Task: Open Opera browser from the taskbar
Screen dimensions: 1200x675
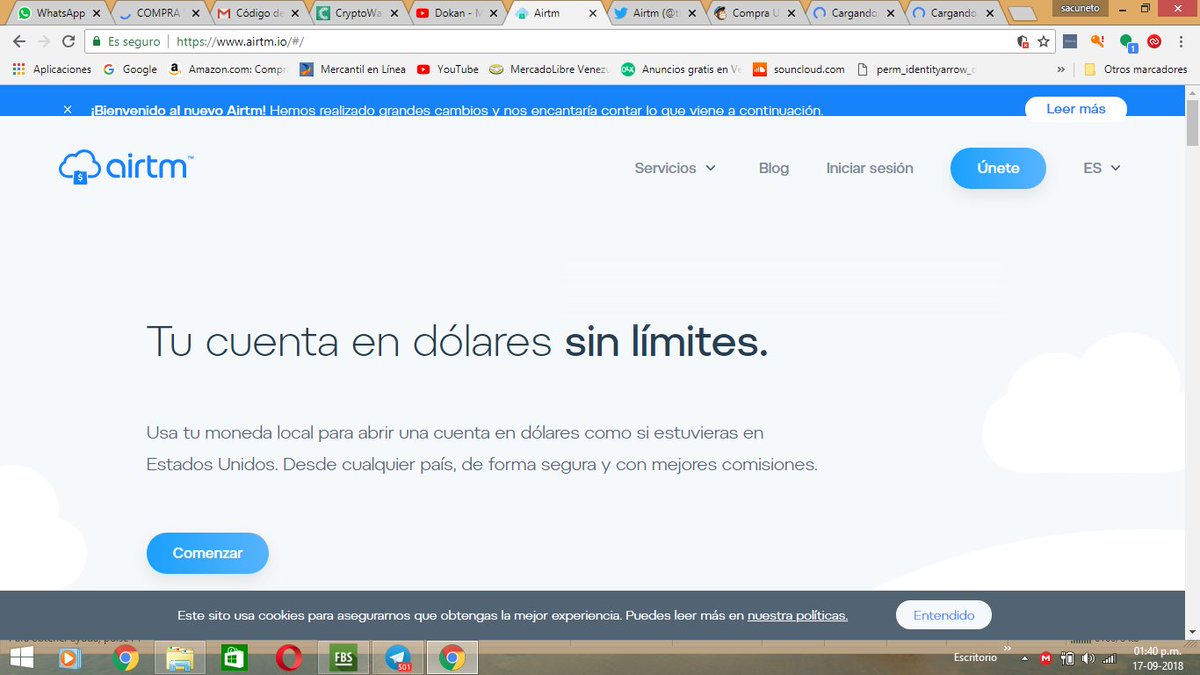Action: [x=289, y=658]
